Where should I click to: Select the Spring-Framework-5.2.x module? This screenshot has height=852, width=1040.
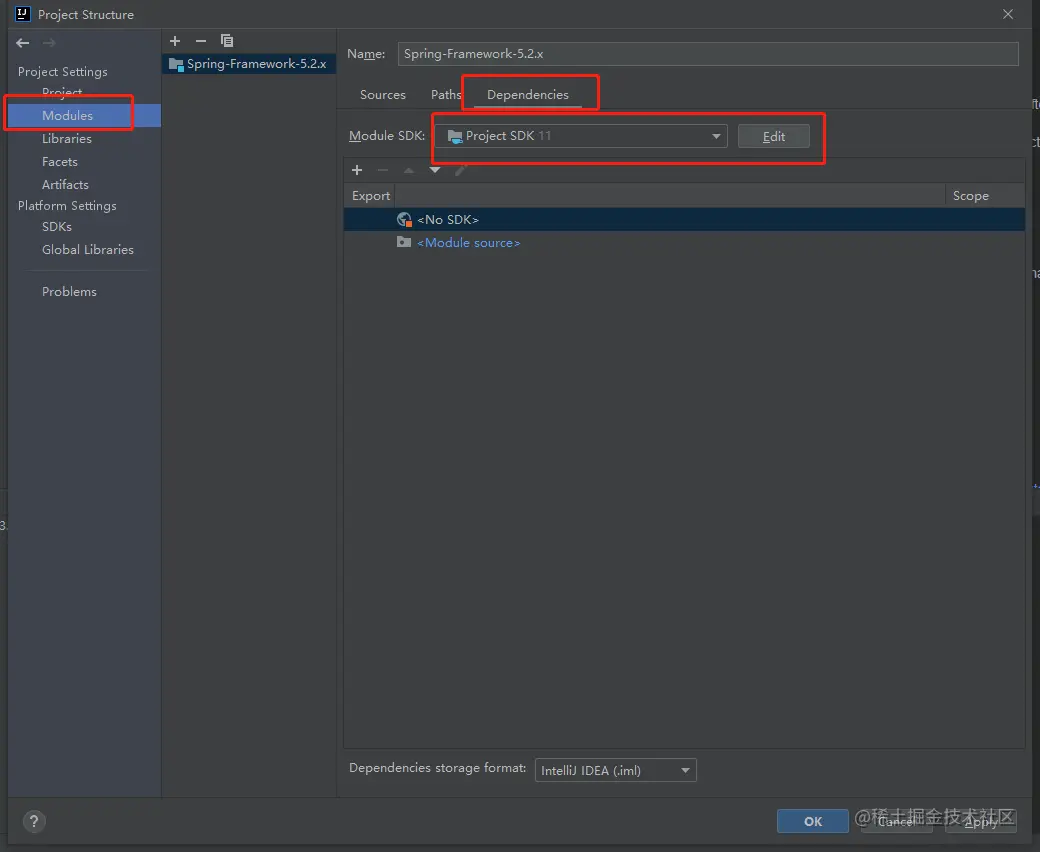(x=249, y=64)
